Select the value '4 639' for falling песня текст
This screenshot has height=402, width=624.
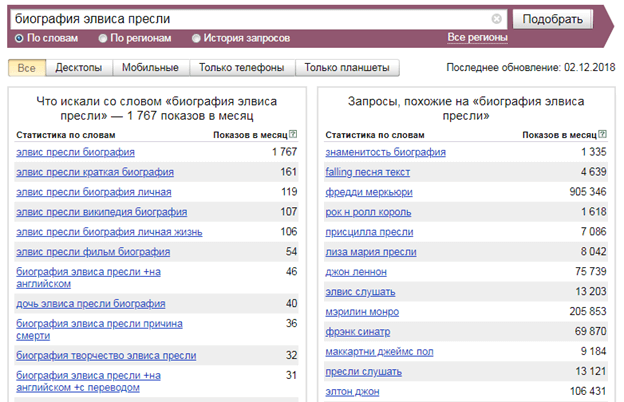pos(593,172)
